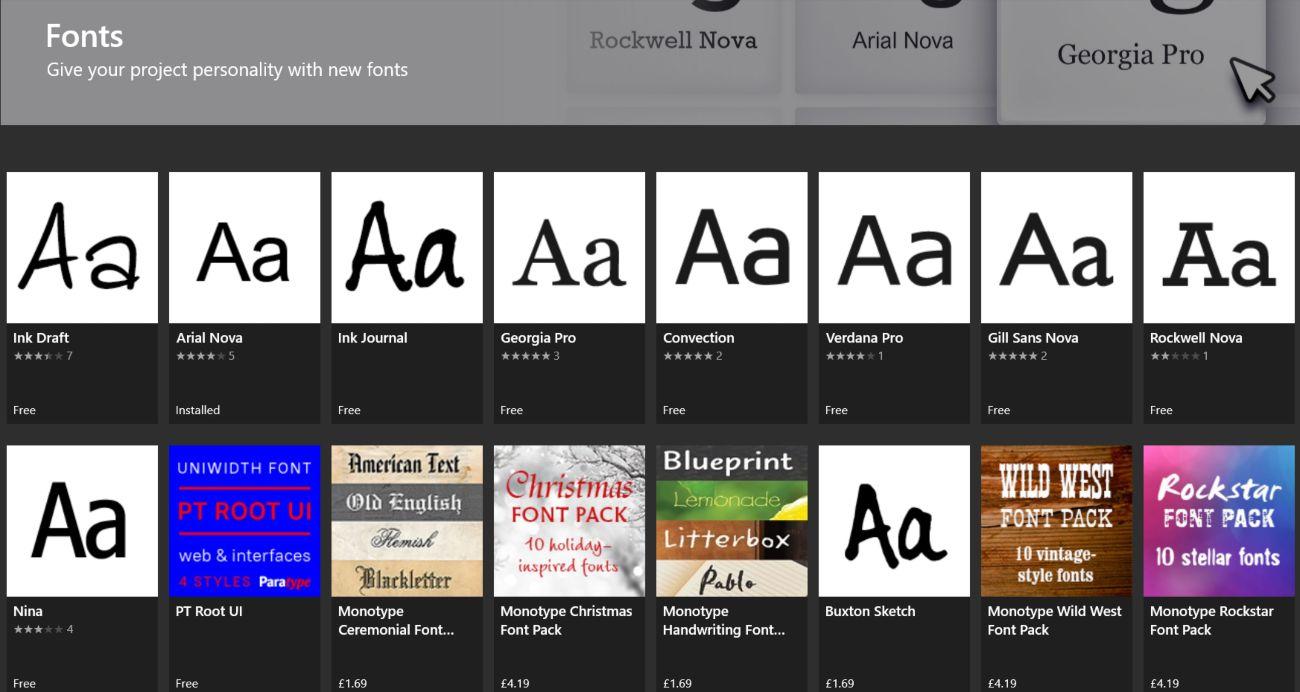The image size is (1300, 692).
Task: Open the Nina font thumbnail
Action: pyautogui.click(x=82, y=521)
